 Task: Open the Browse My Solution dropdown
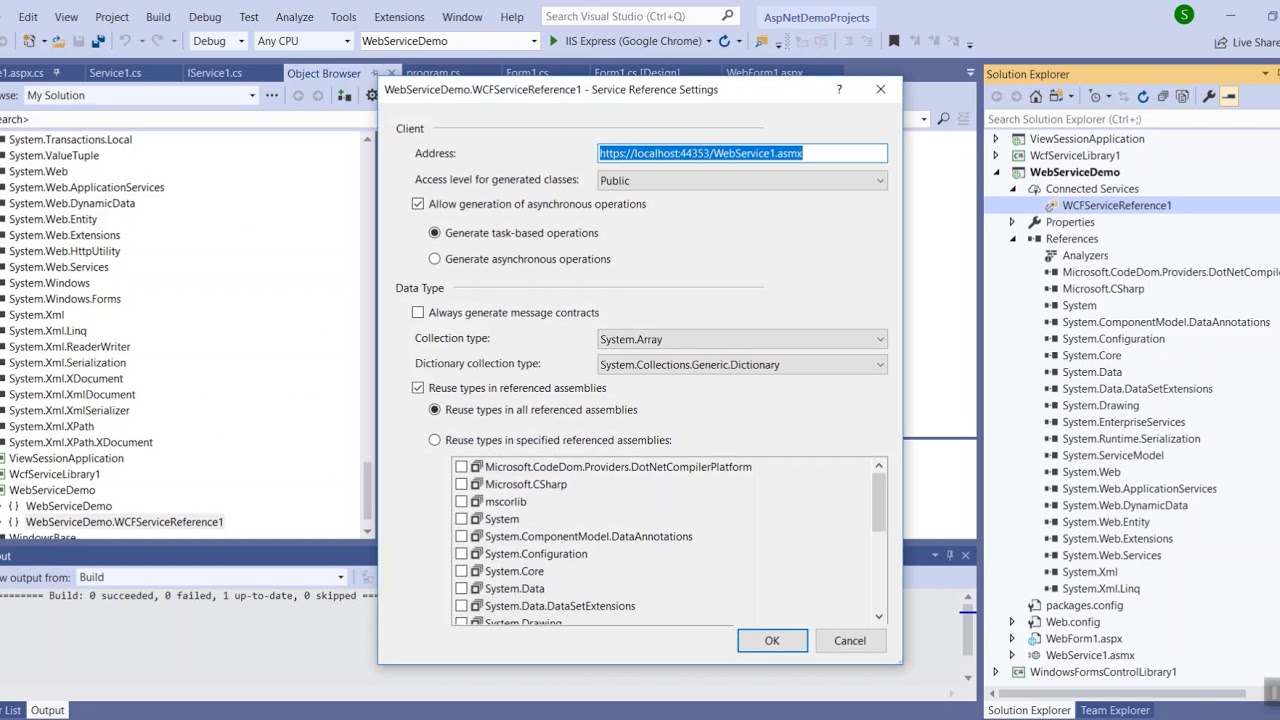click(140, 95)
